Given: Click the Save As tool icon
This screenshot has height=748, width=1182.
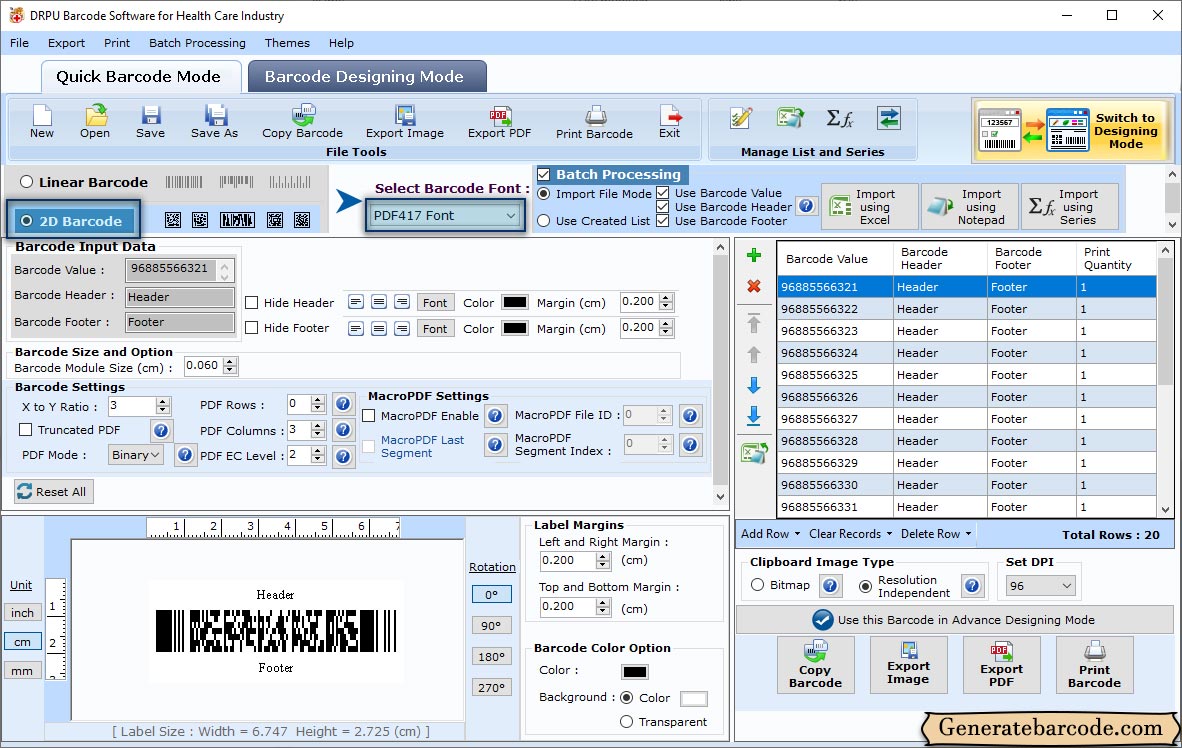Looking at the screenshot, I should coord(214,121).
